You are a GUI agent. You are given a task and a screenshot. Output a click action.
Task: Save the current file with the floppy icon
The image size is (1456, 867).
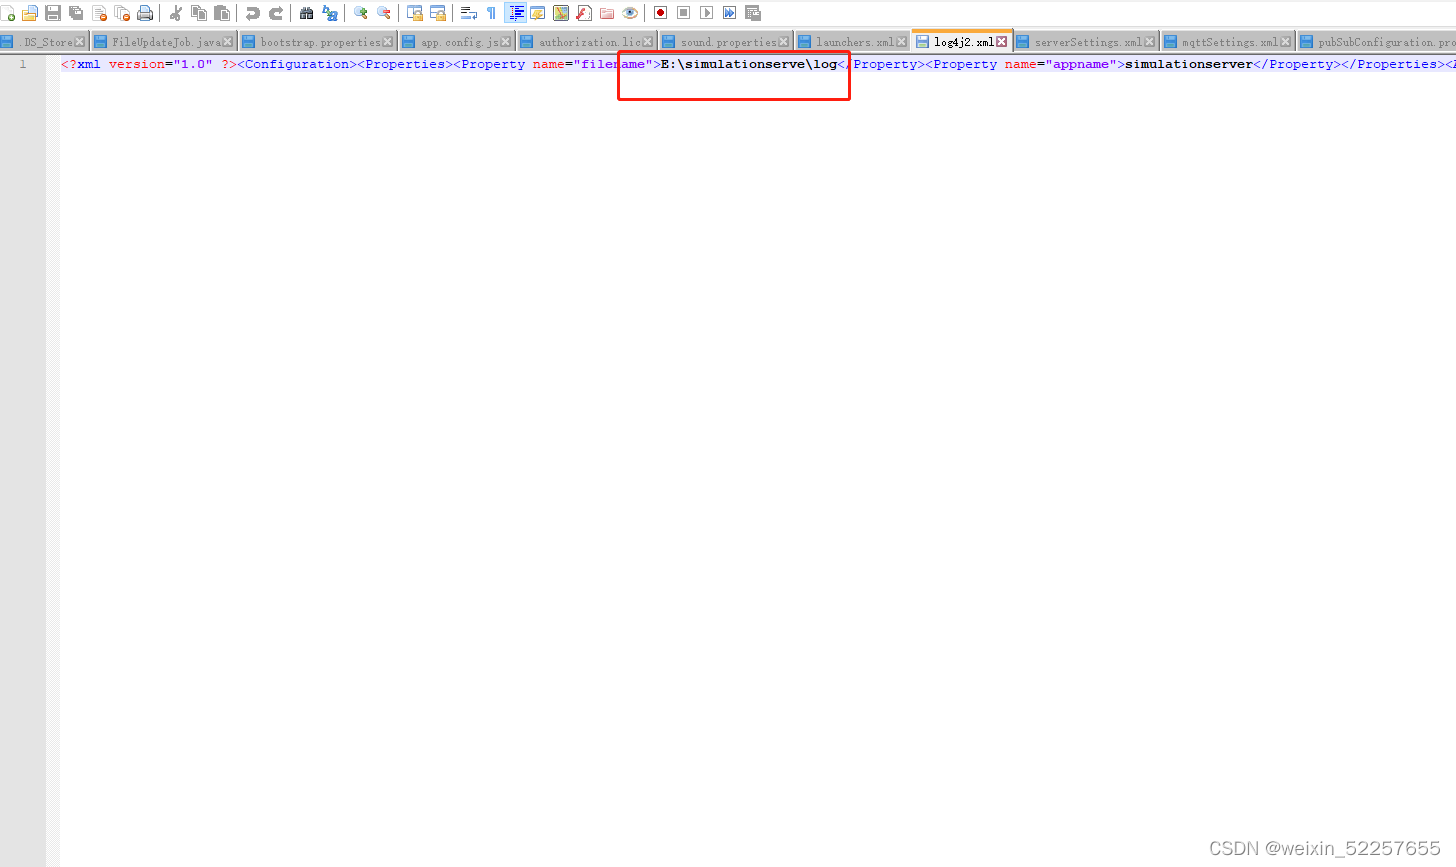pyautogui.click(x=53, y=13)
